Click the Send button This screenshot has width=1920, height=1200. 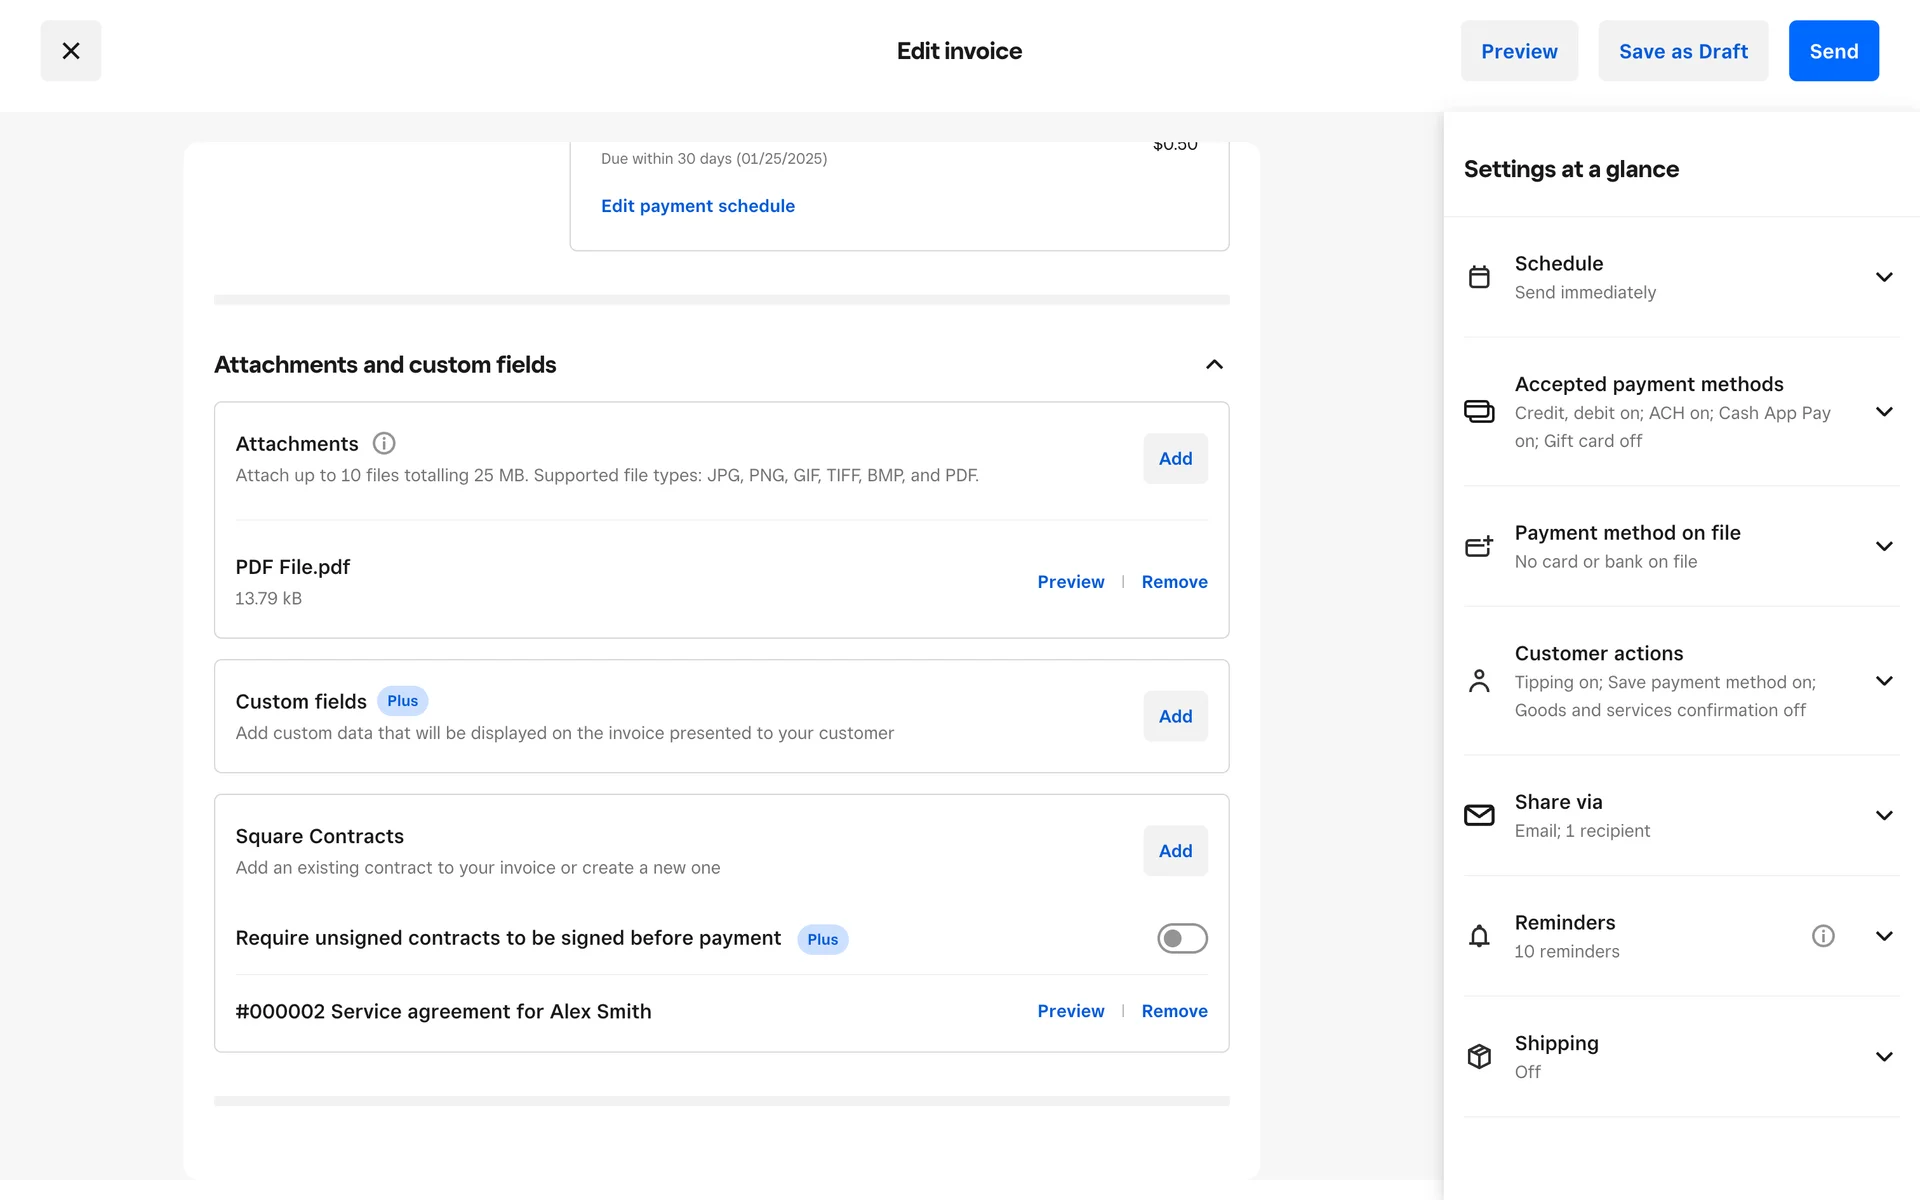pyautogui.click(x=1833, y=51)
